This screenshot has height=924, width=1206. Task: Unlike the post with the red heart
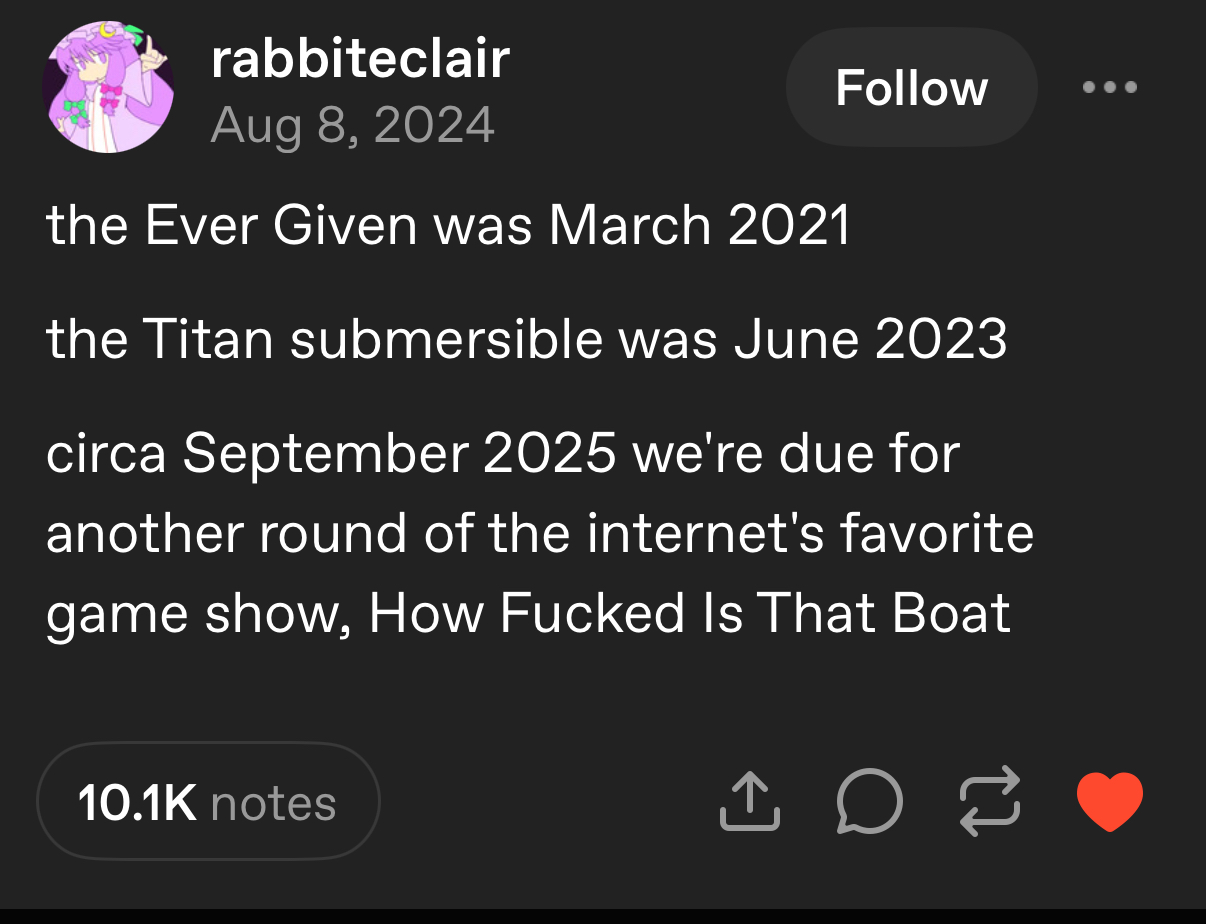click(x=1109, y=801)
